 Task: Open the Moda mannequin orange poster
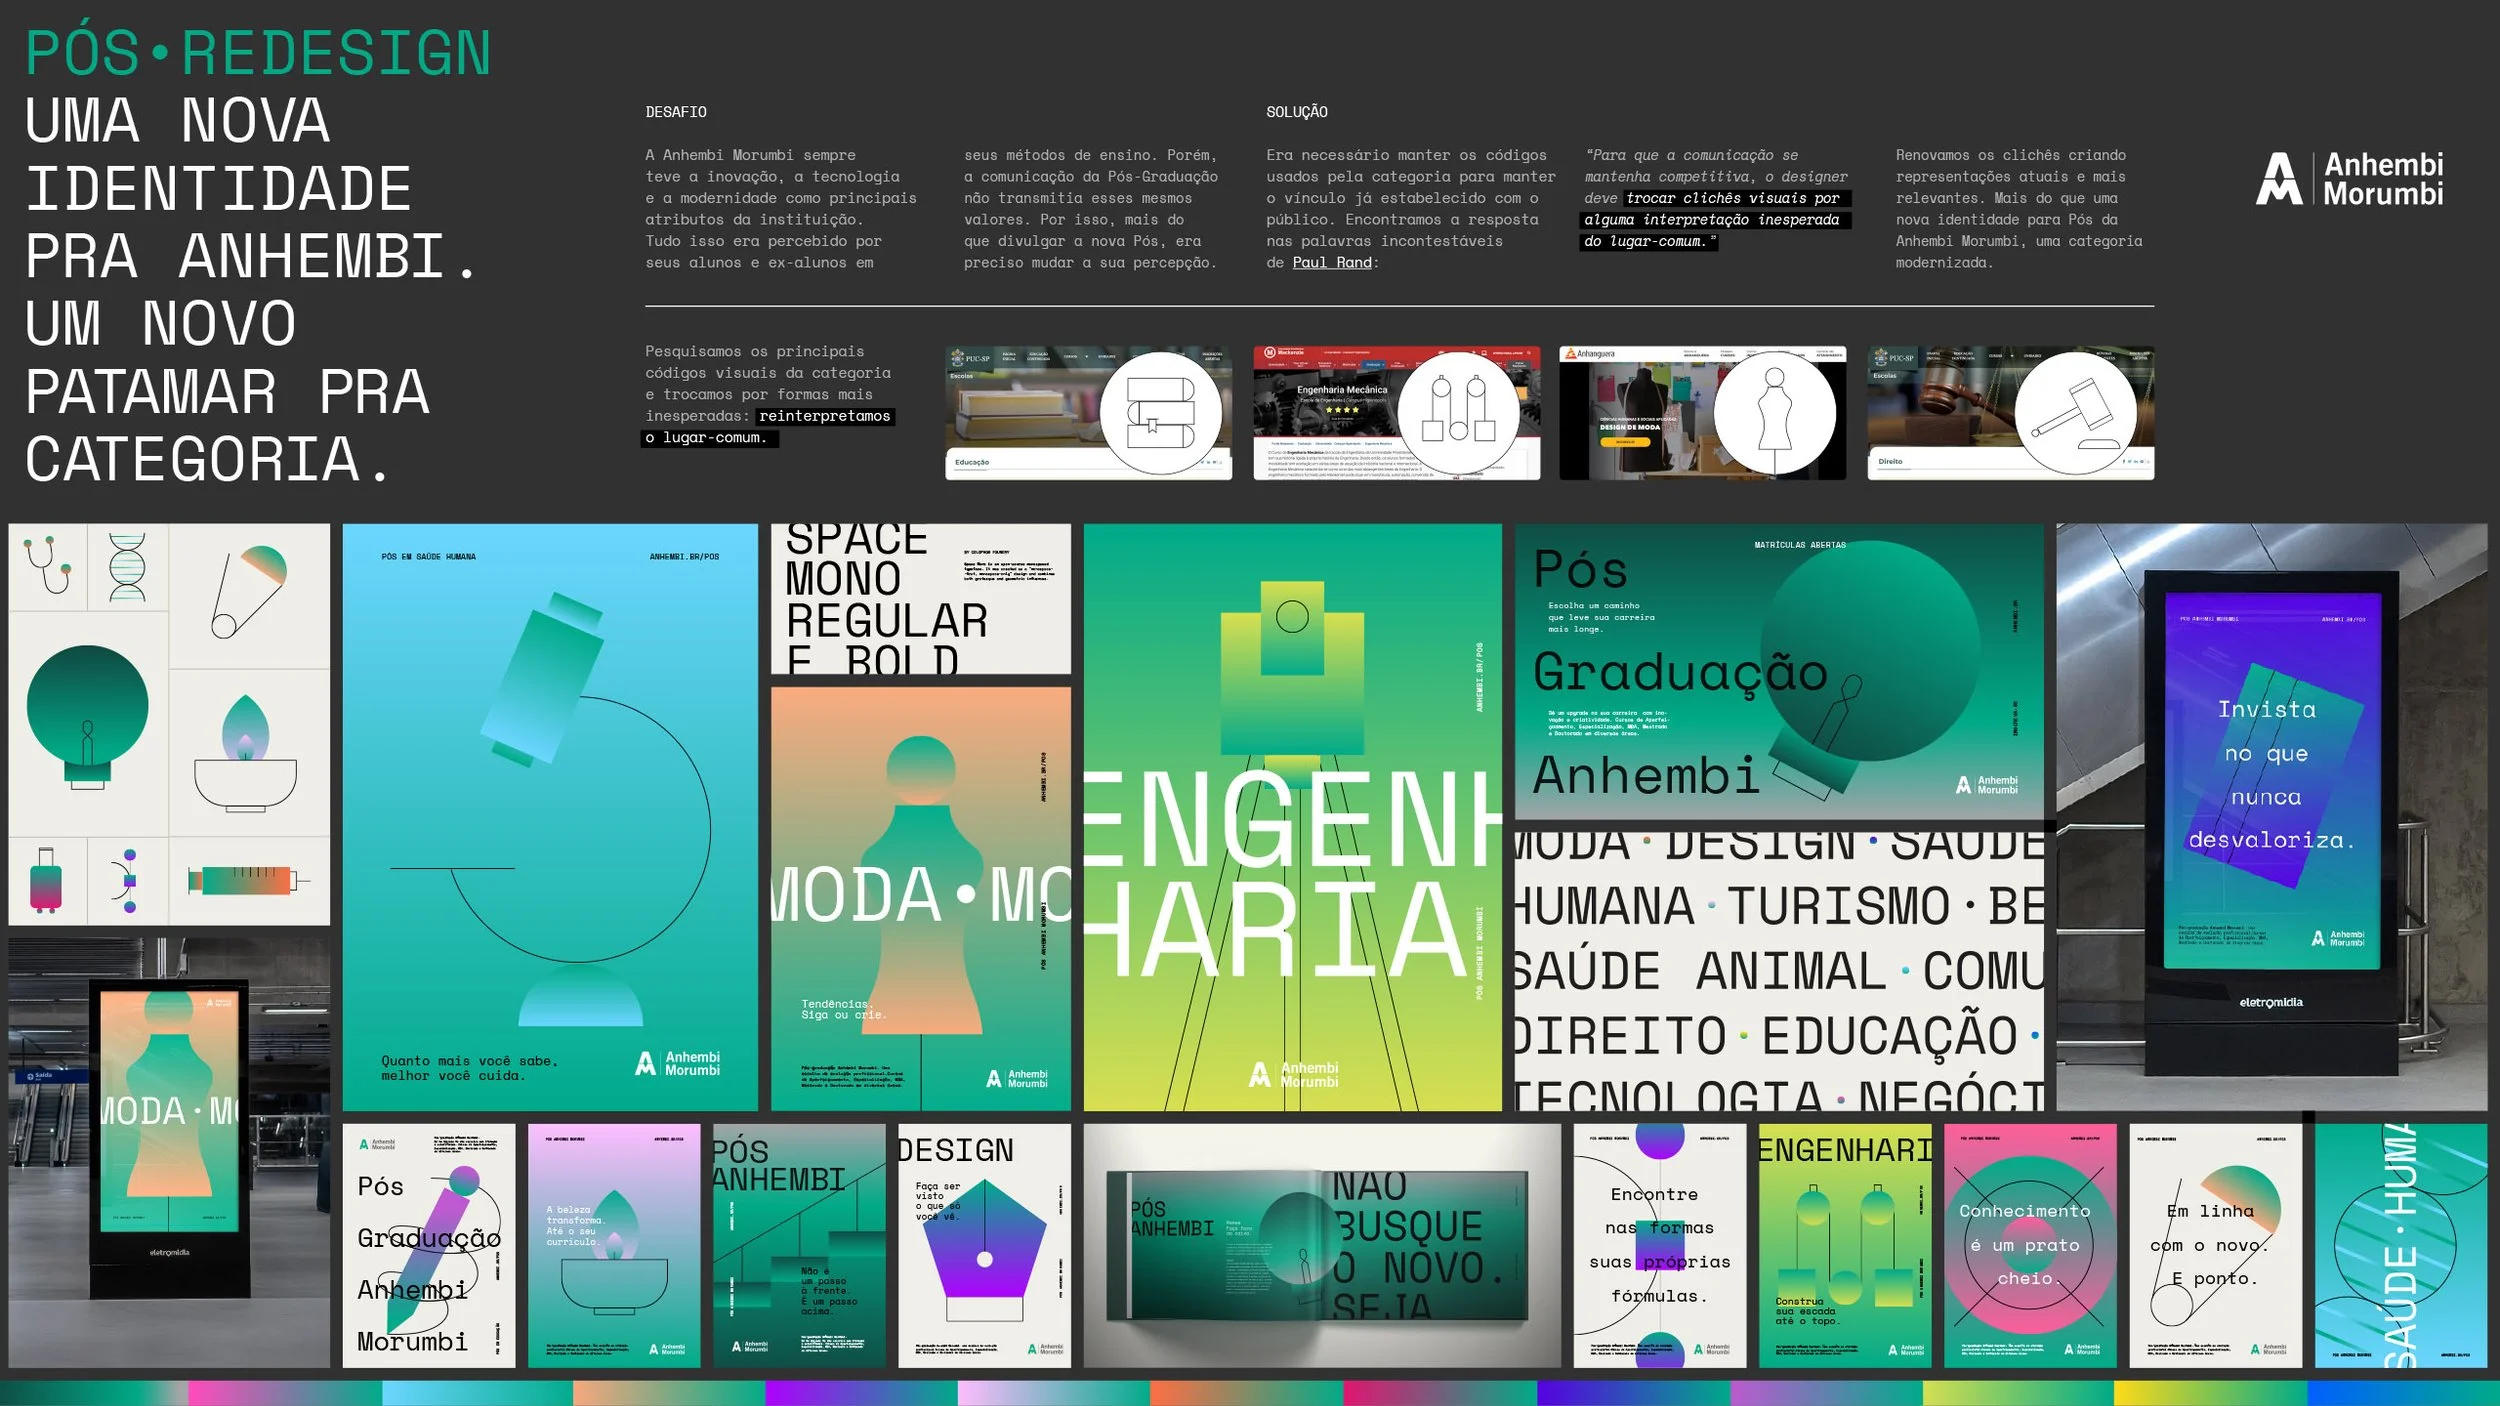click(x=920, y=898)
